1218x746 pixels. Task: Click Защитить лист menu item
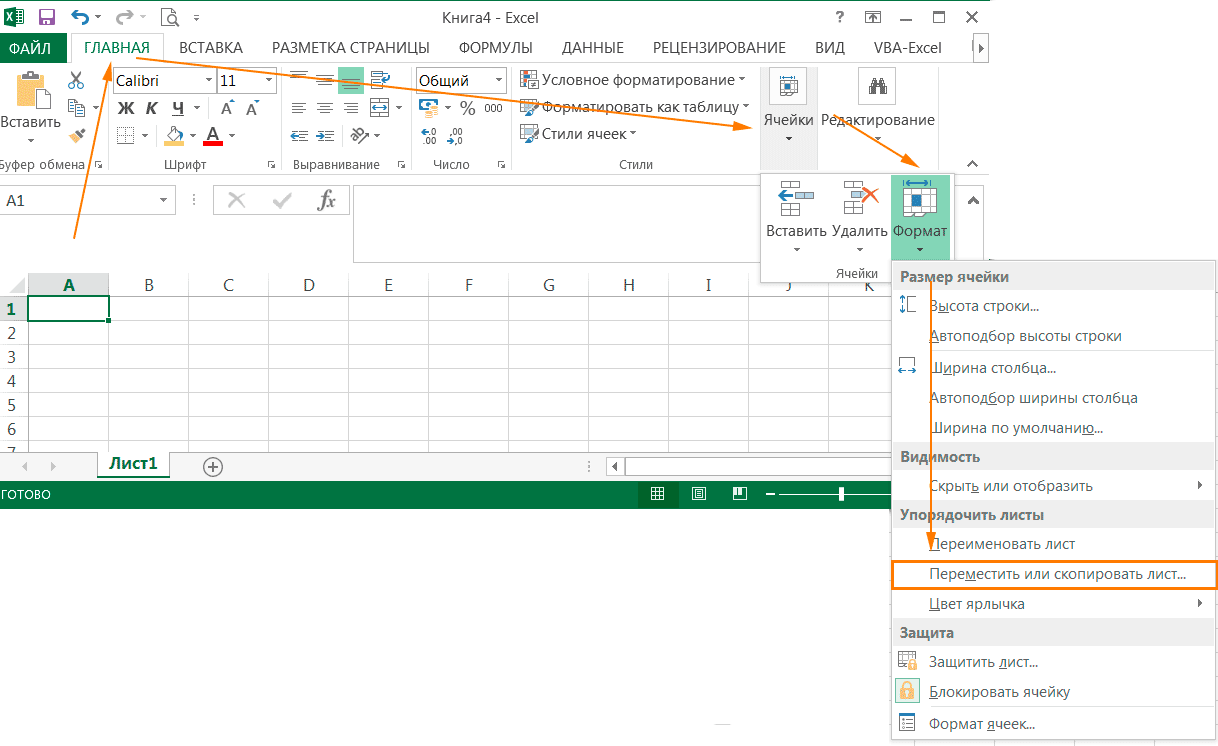click(x=1054, y=662)
